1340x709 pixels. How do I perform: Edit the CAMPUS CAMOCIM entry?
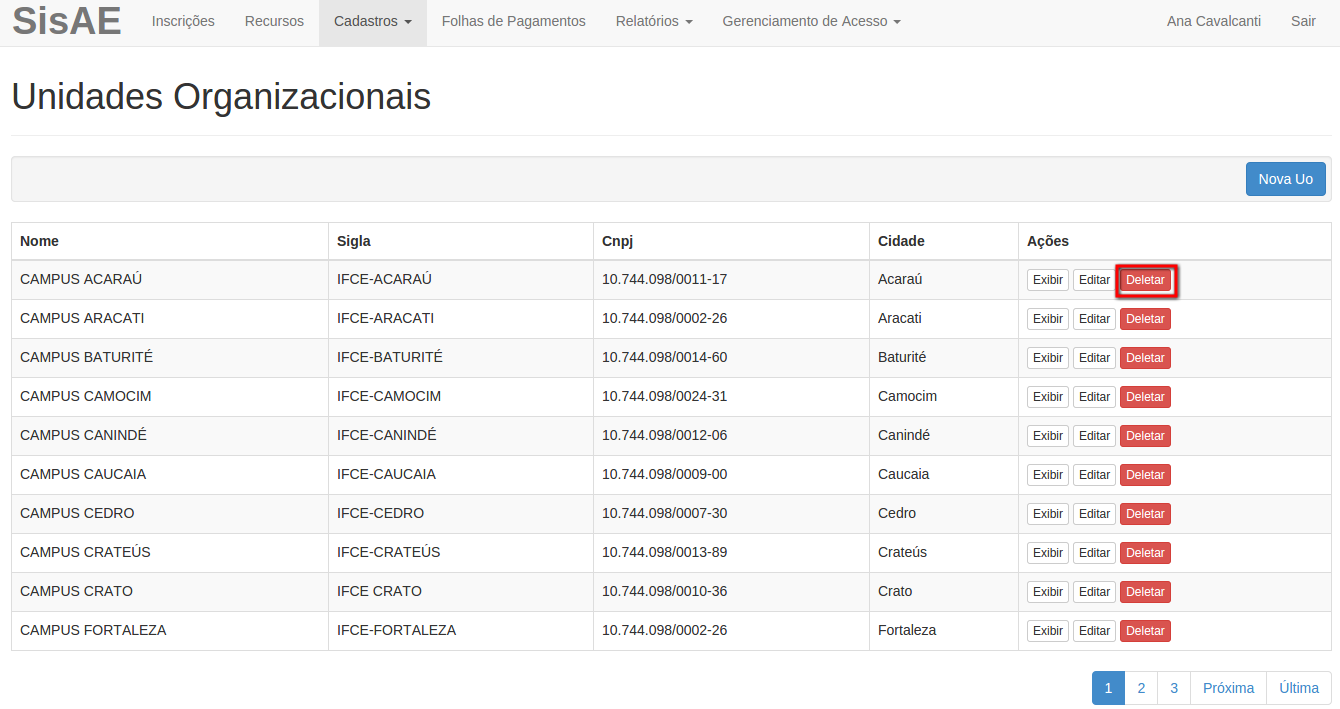1095,397
